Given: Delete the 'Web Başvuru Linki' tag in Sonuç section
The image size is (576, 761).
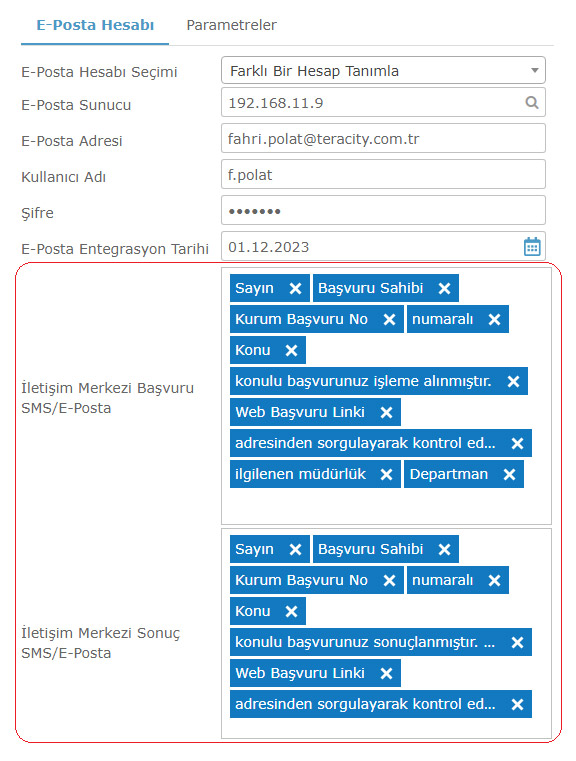Looking at the screenshot, I should (x=386, y=674).
